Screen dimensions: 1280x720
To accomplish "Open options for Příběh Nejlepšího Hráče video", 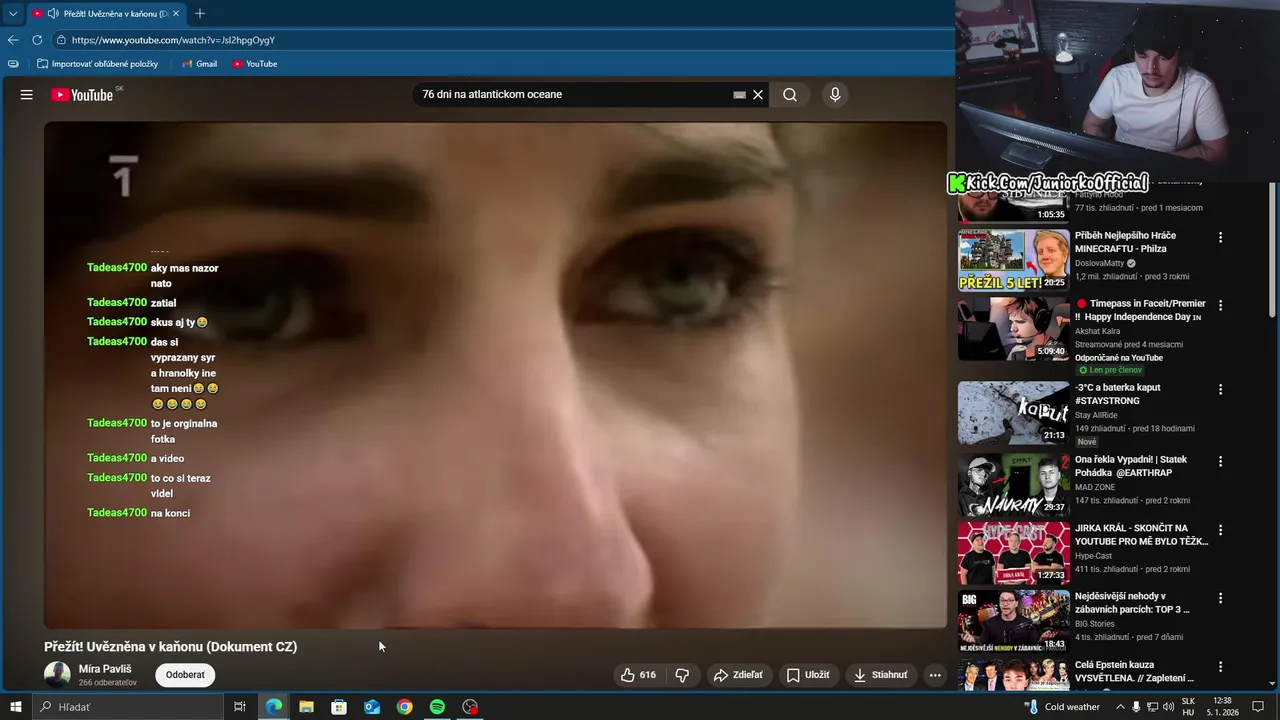I will click(1220, 238).
